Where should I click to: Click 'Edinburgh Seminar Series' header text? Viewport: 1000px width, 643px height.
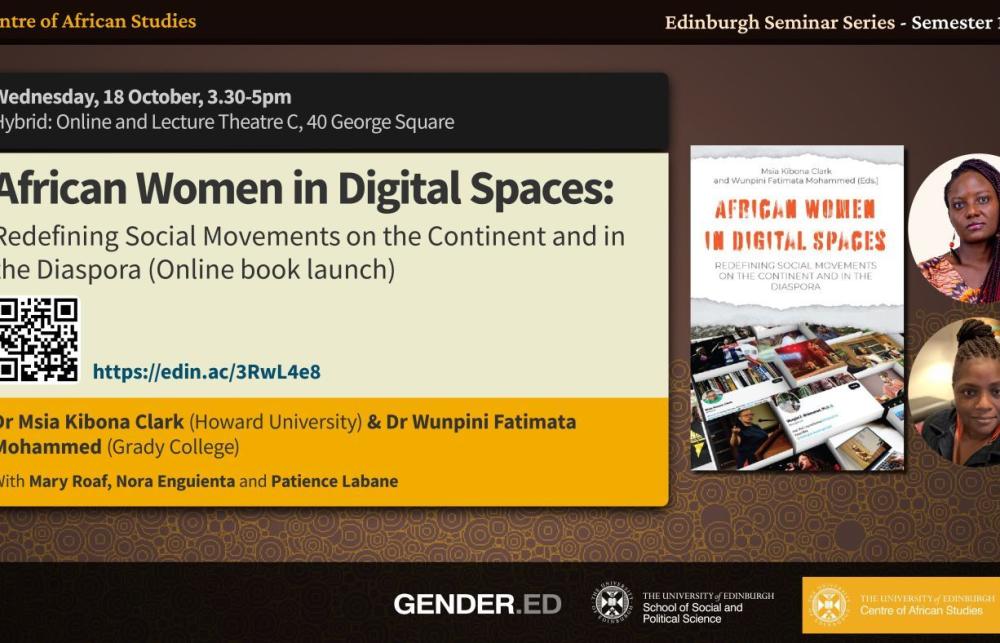click(780, 22)
